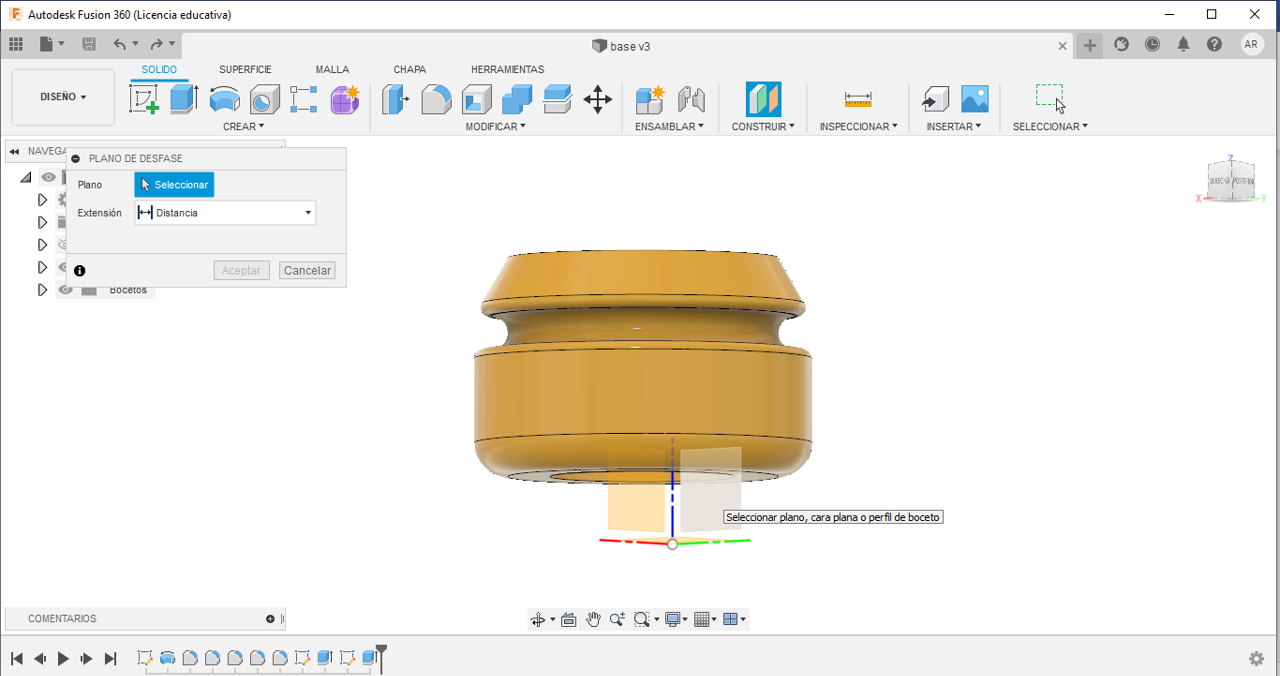Viewport: 1280px width, 676px height.
Task: Click Cancelar in the dialog
Action: [x=307, y=271]
